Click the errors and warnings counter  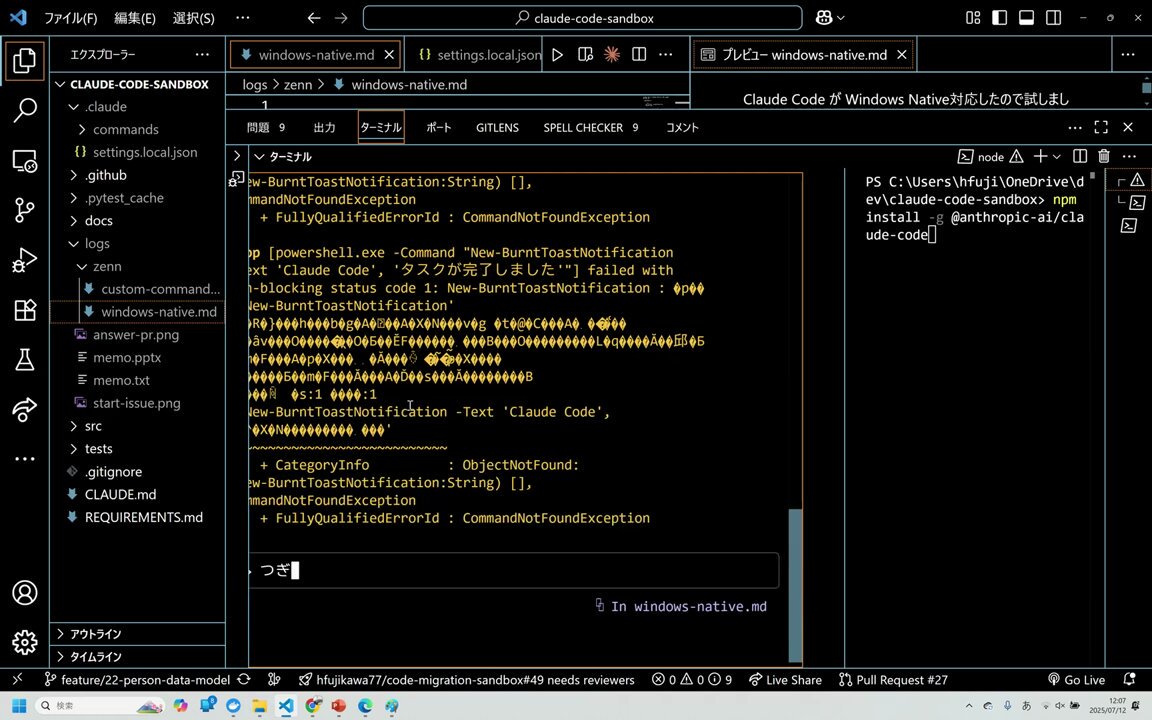point(691,680)
